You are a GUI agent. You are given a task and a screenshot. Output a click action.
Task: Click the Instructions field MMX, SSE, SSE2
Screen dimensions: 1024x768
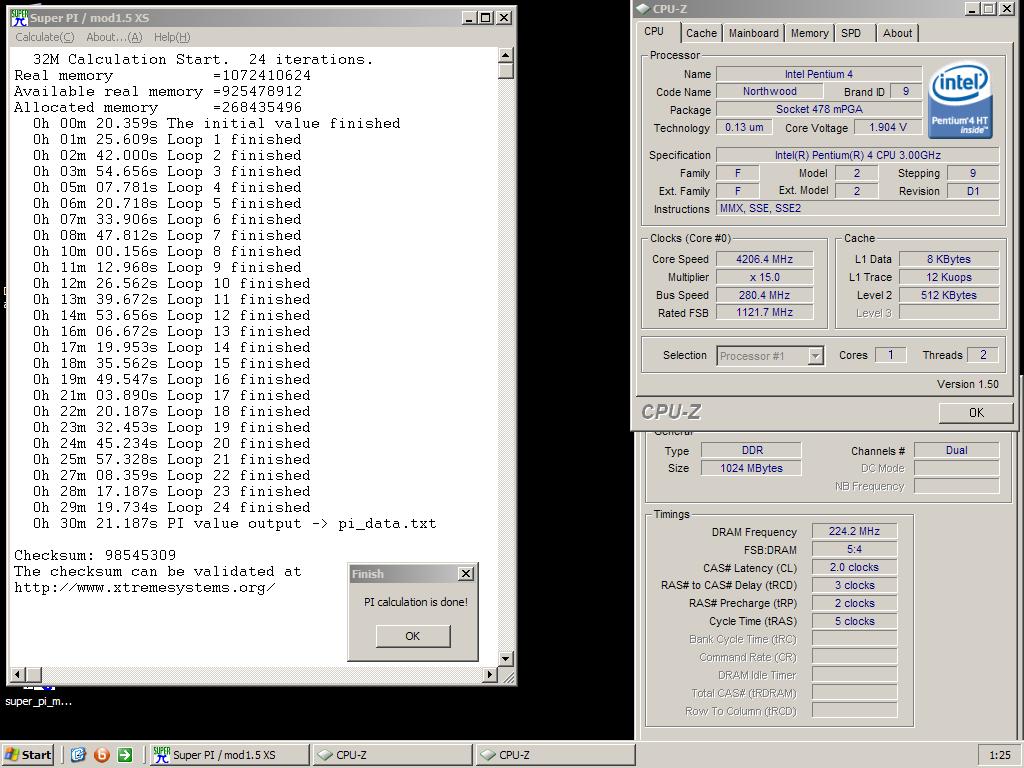(x=857, y=208)
